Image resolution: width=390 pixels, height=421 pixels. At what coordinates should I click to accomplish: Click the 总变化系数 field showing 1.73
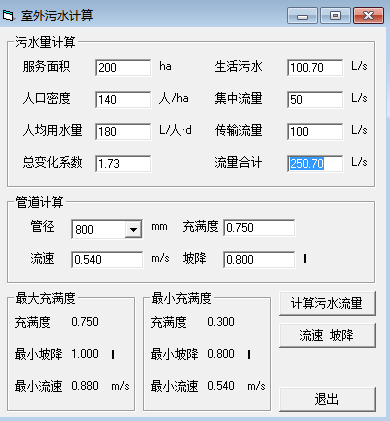[123, 164]
